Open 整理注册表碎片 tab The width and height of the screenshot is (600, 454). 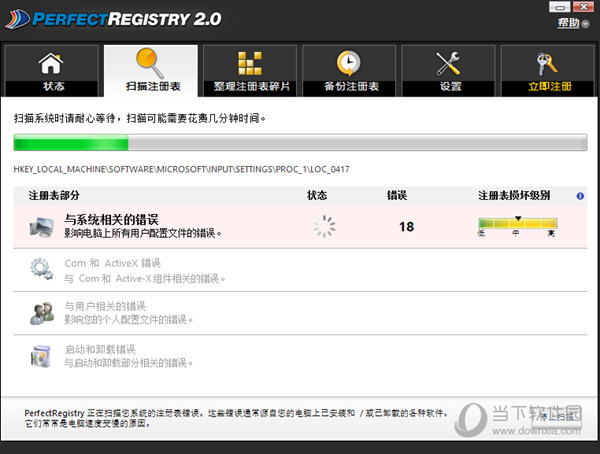click(x=250, y=70)
